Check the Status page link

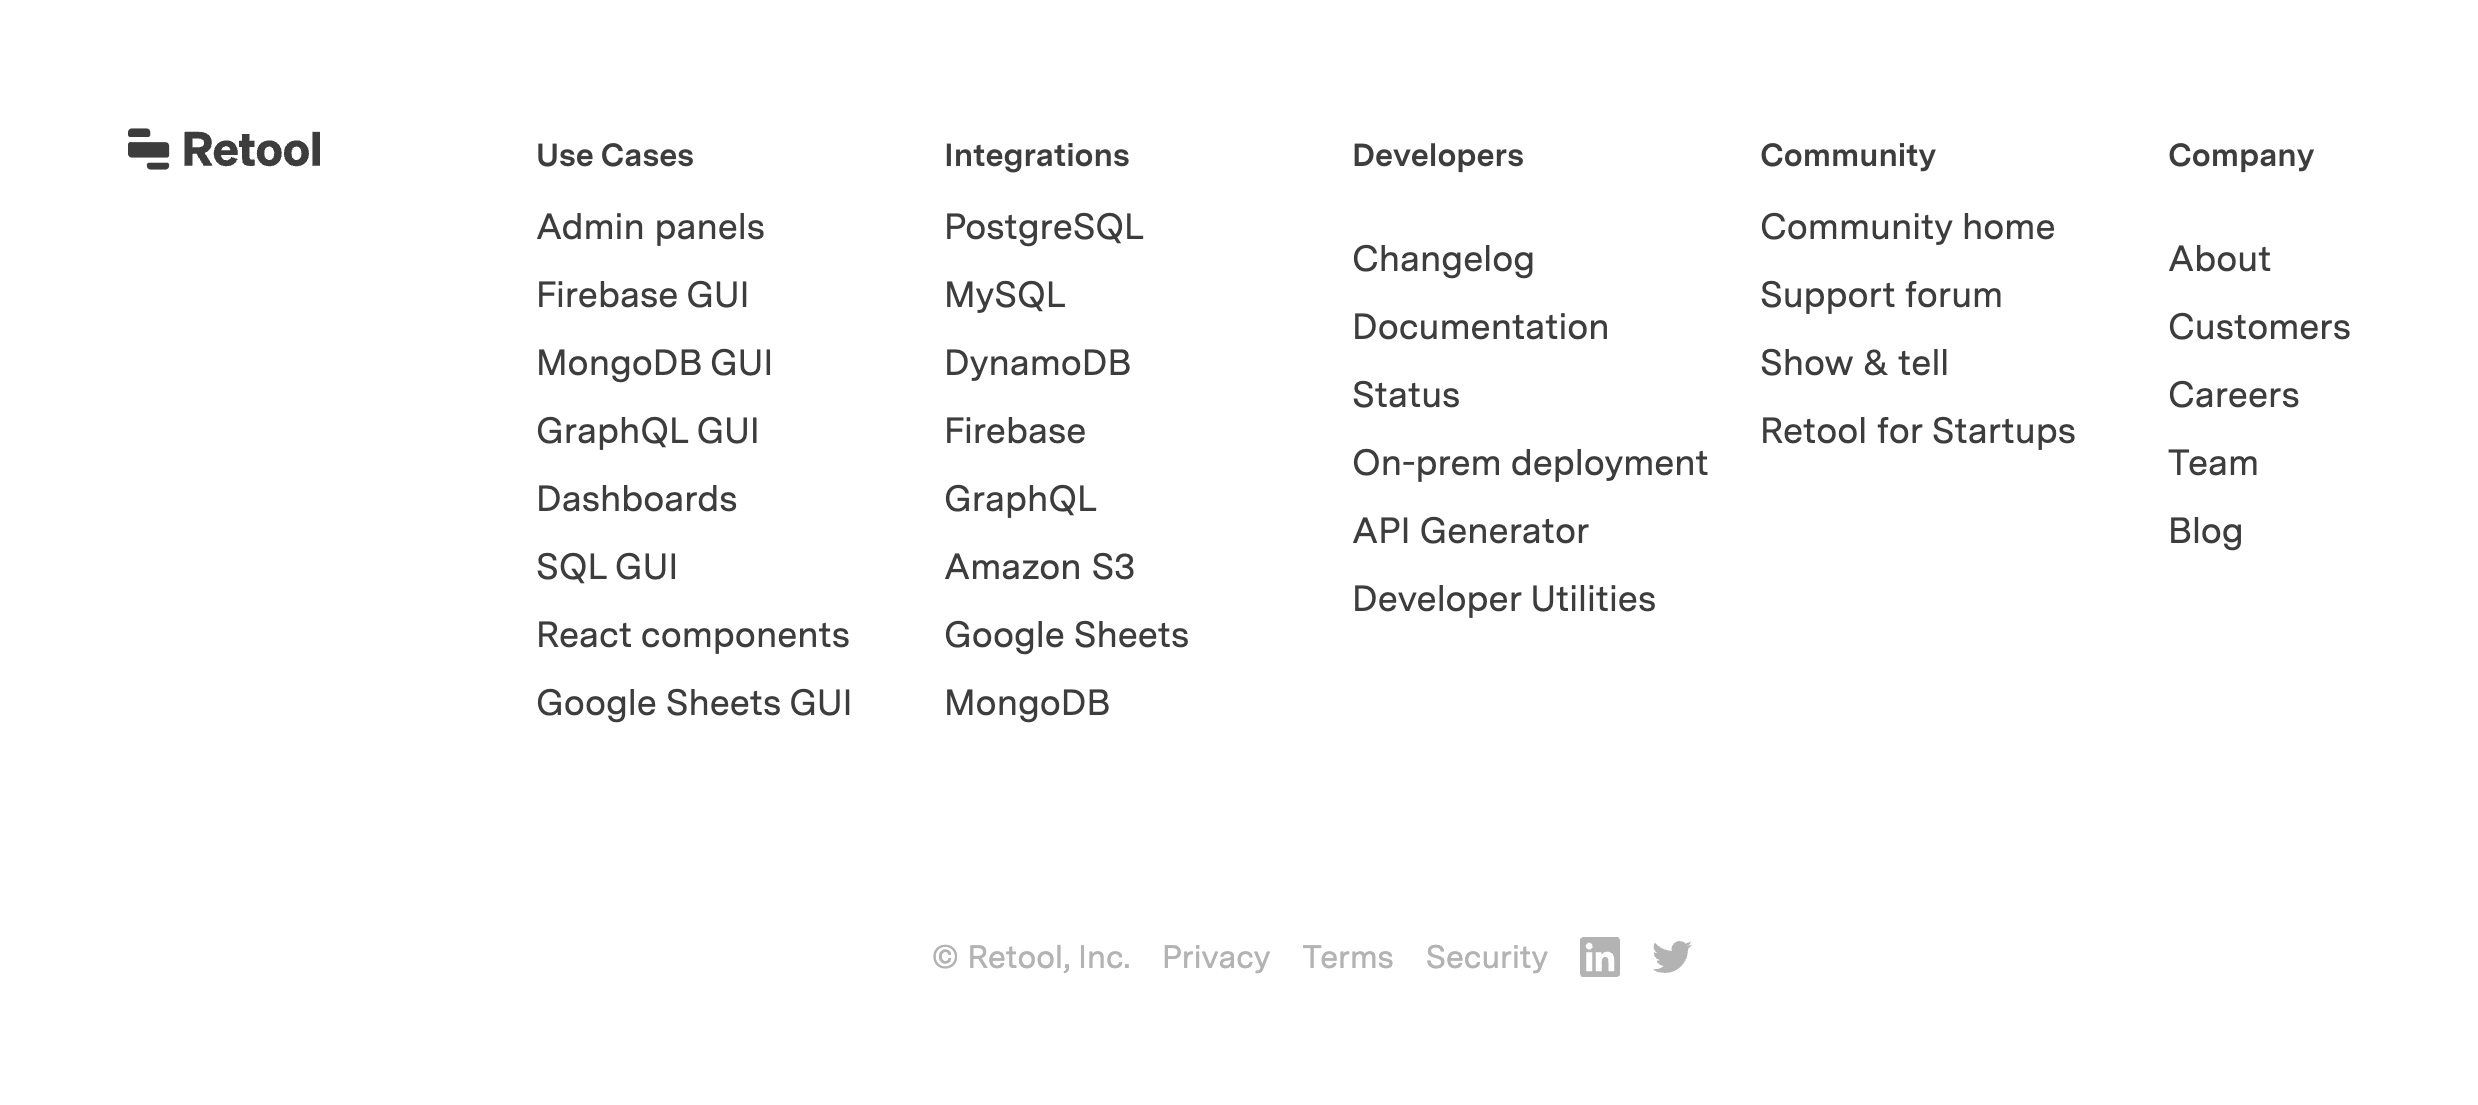tap(1405, 395)
